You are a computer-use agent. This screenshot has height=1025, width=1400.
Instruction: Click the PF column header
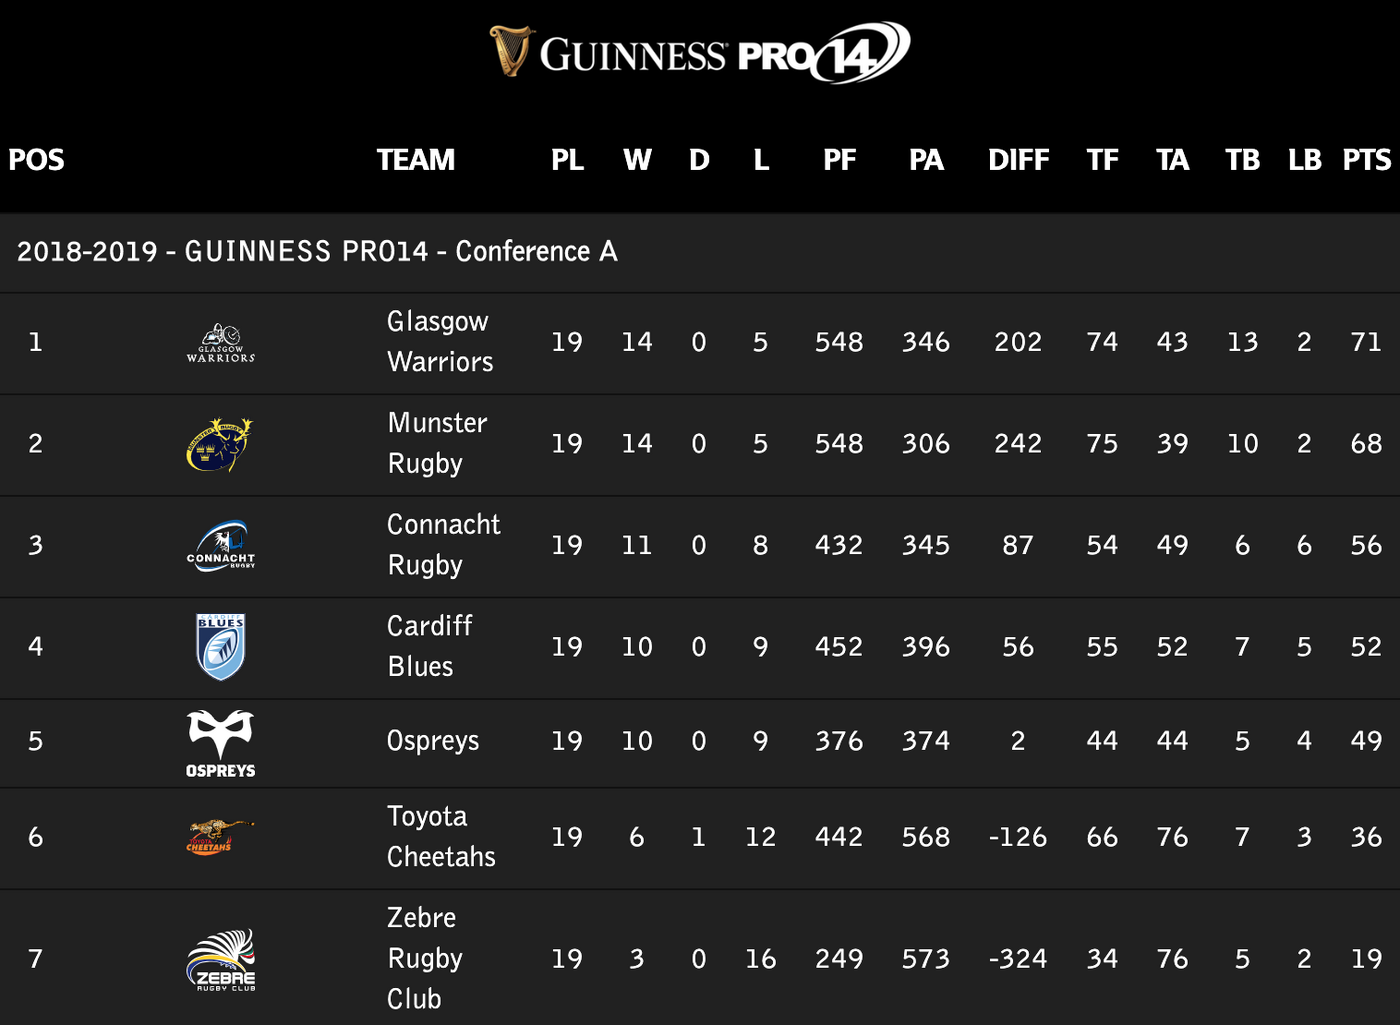[x=839, y=160]
